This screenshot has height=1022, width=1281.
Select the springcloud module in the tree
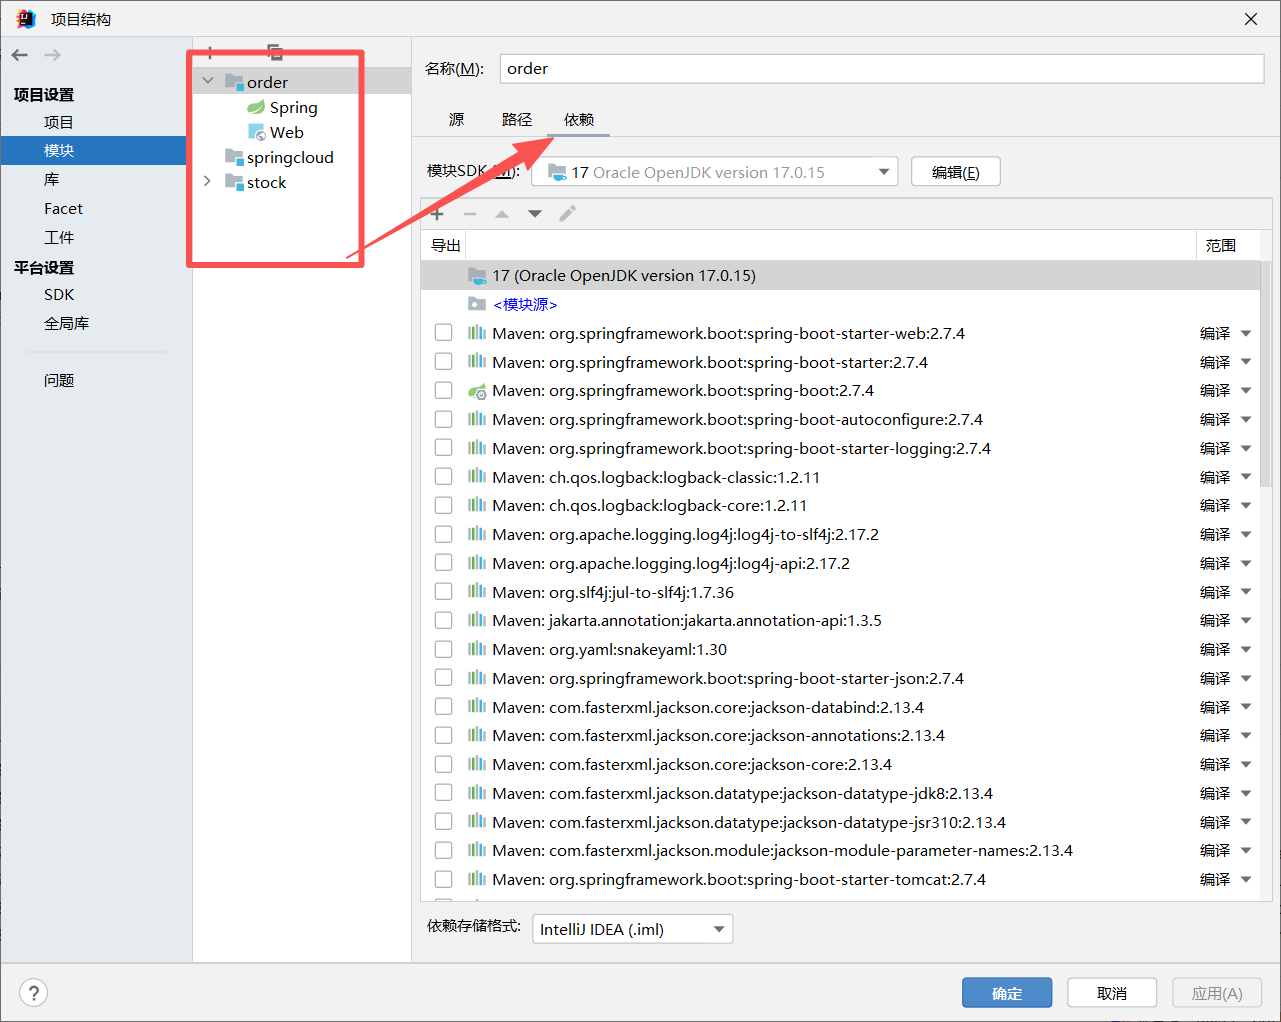(290, 157)
